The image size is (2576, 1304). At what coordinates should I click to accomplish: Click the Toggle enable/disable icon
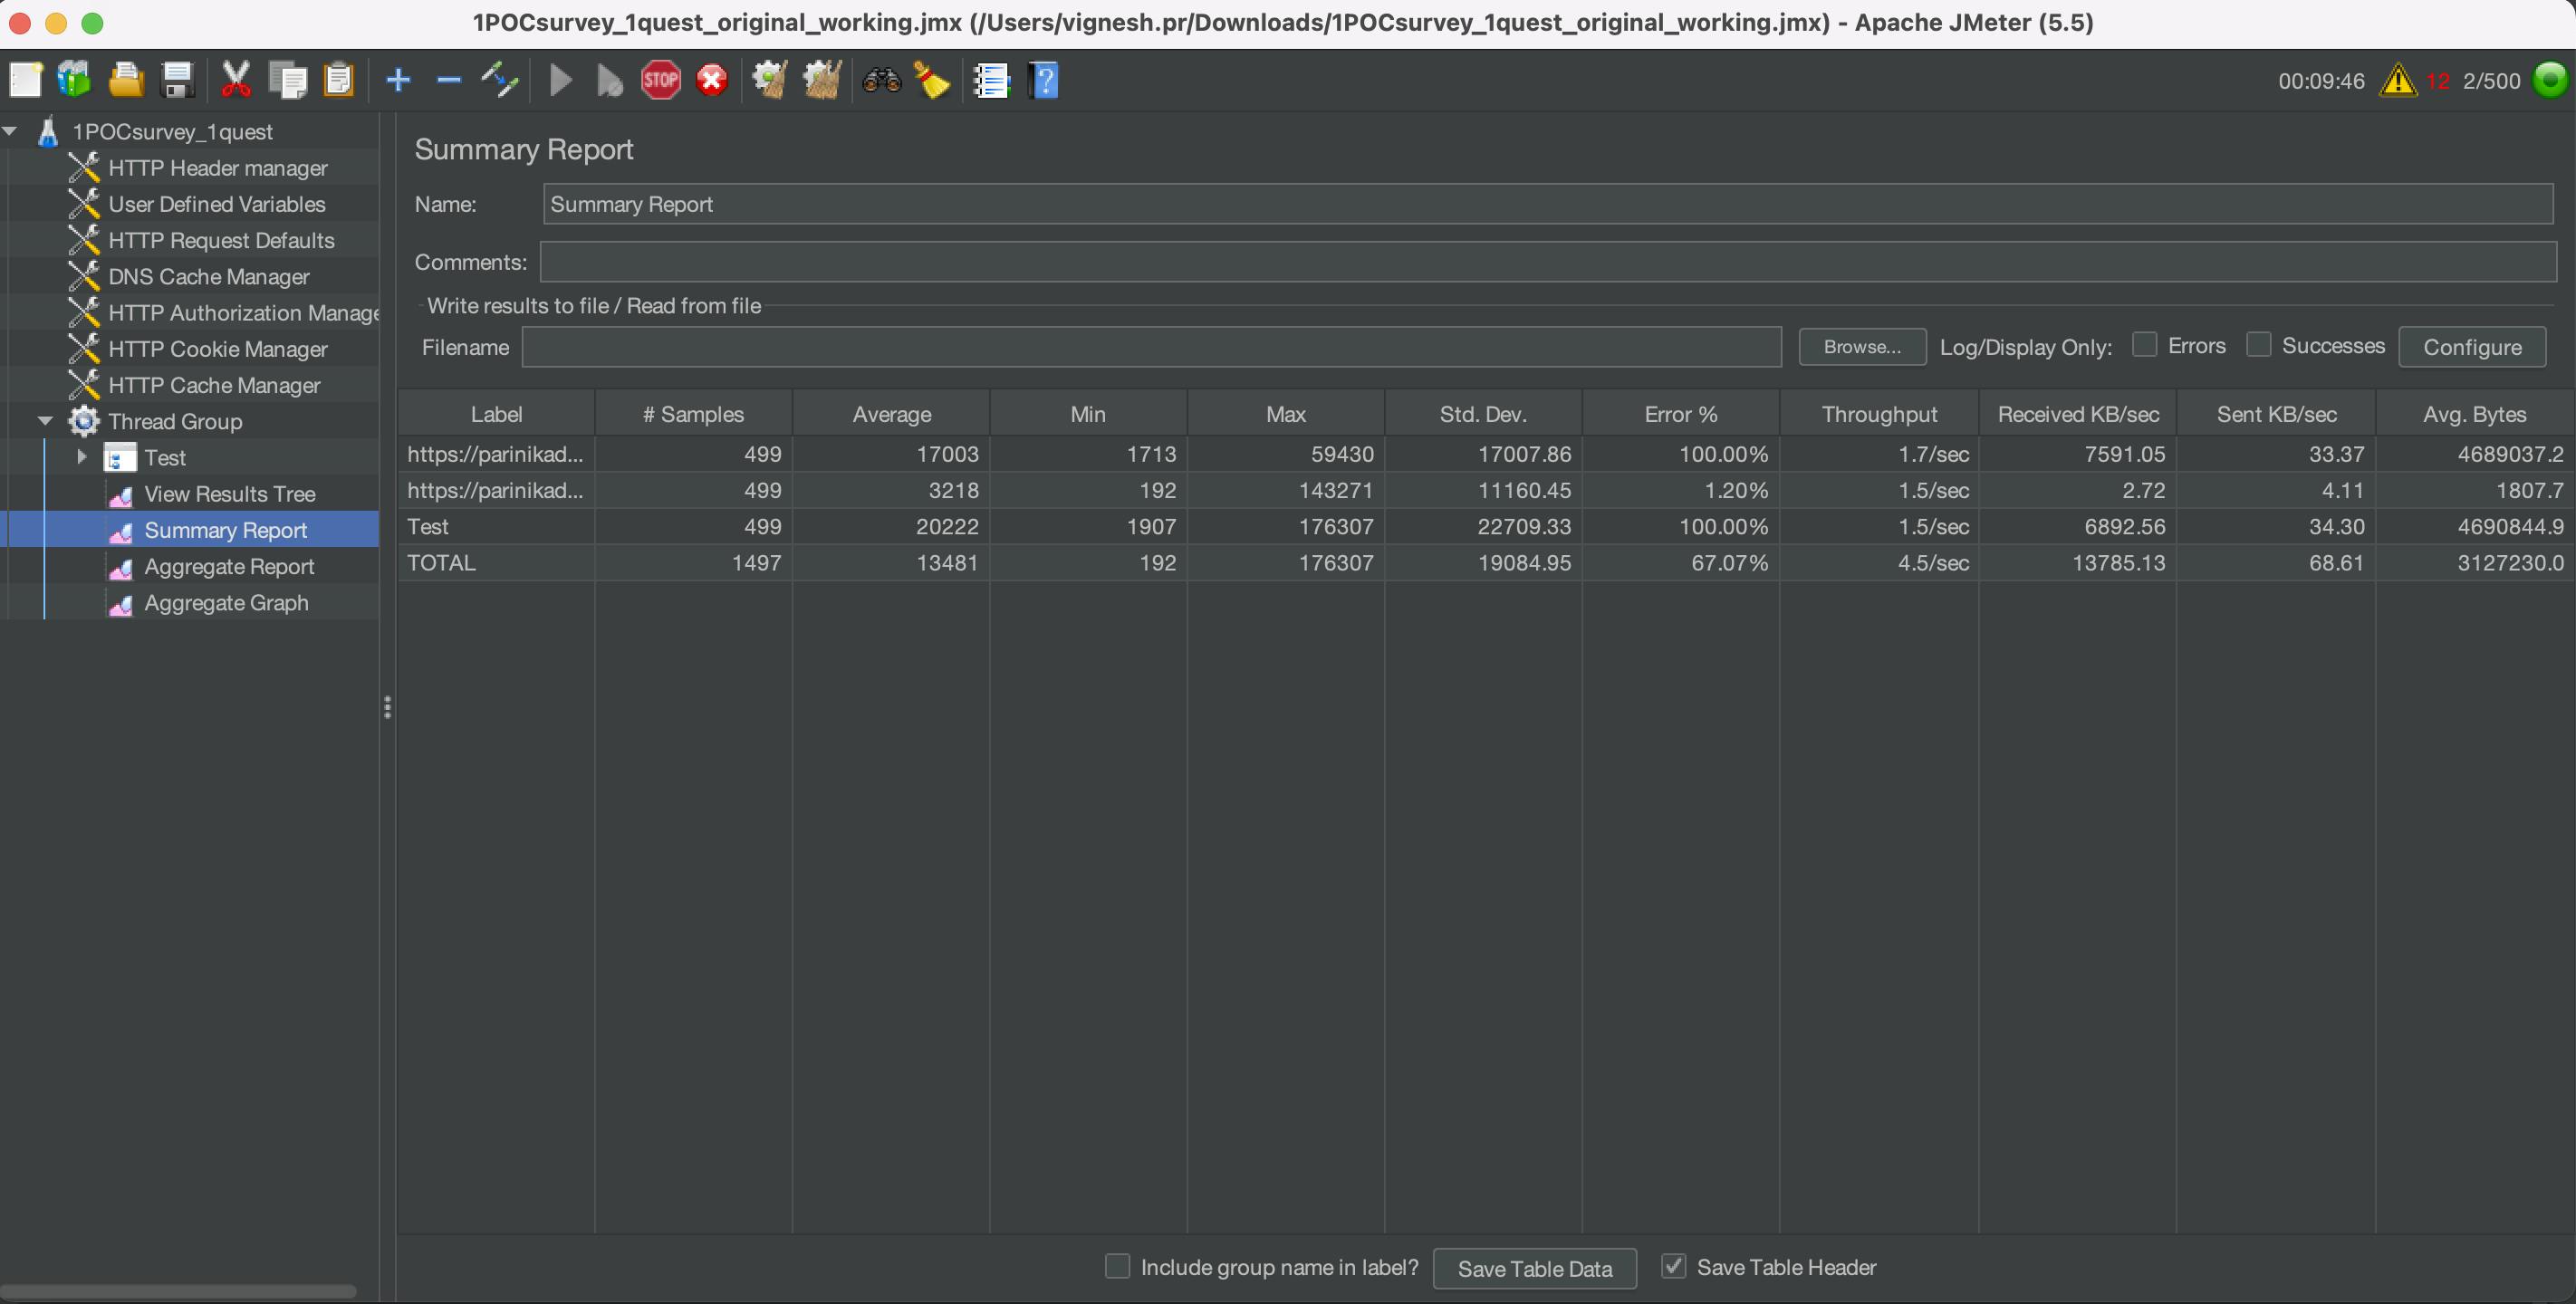pyautogui.click(x=499, y=80)
